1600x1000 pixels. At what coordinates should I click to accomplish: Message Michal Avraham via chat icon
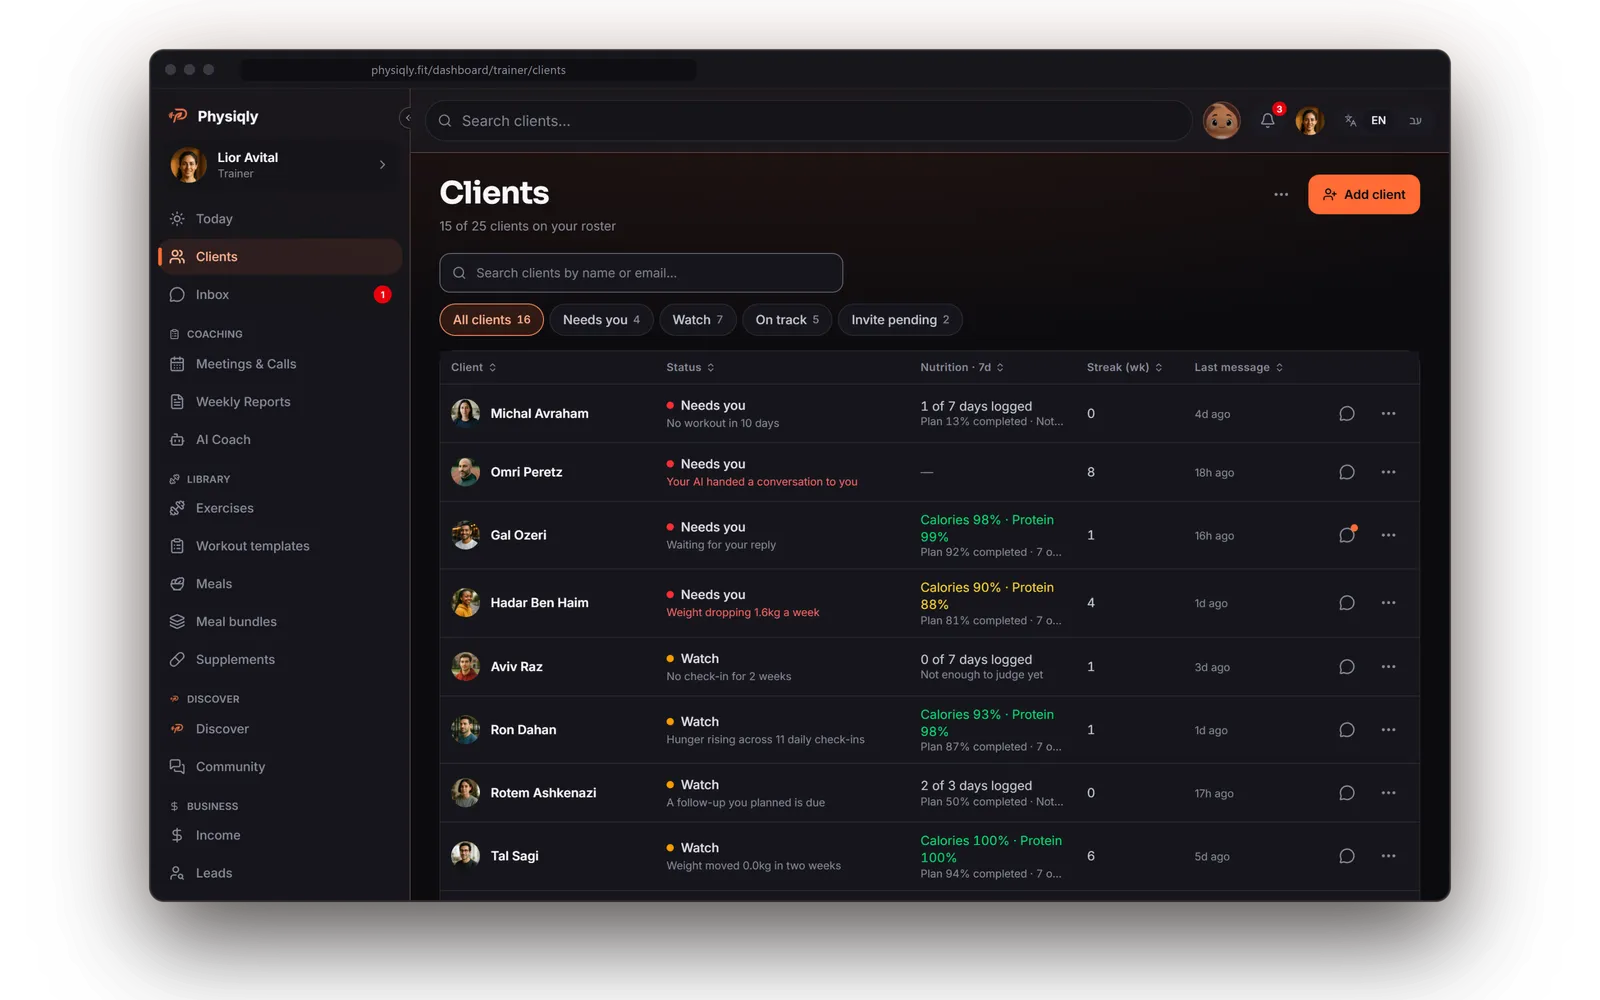(x=1346, y=413)
